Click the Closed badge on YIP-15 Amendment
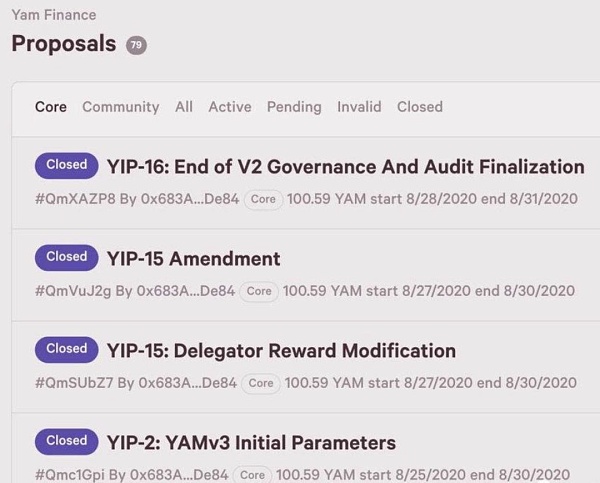 [66, 257]
